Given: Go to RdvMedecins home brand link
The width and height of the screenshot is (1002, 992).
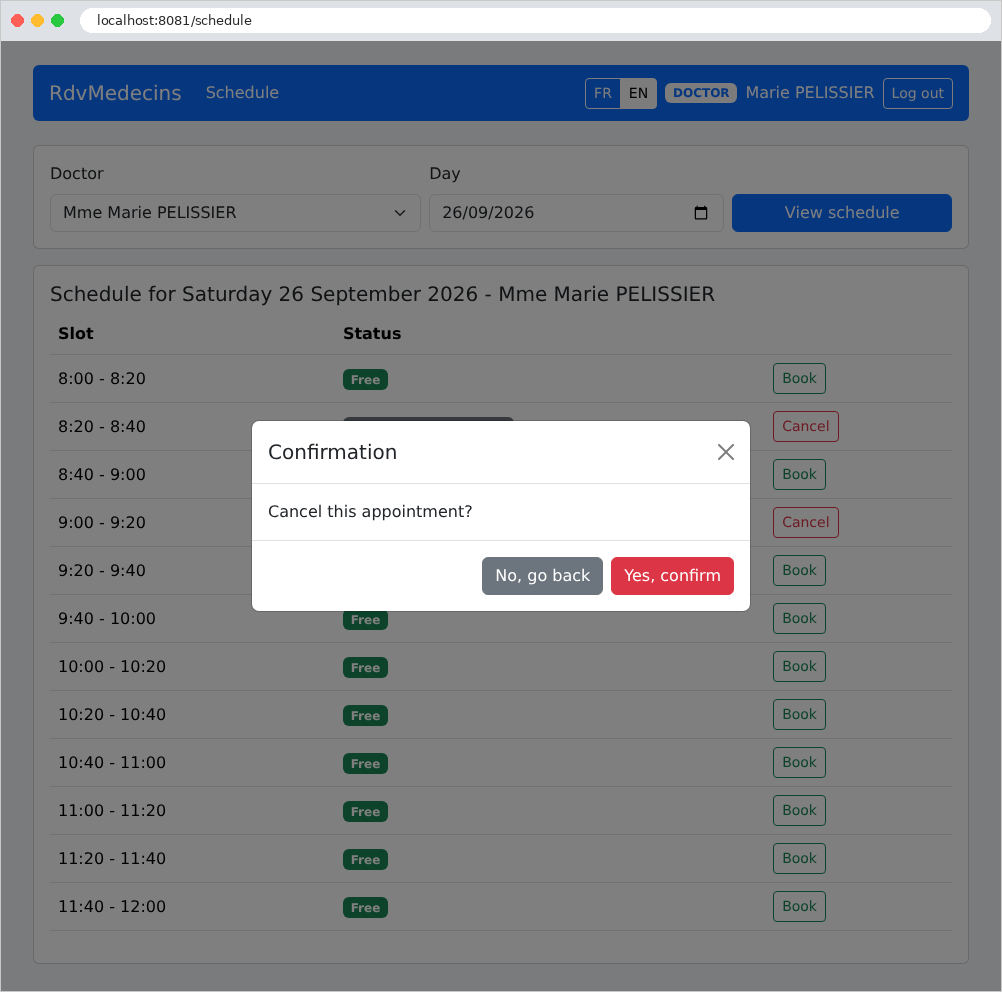Looking at the screenshot, I should tap(116, 93).
